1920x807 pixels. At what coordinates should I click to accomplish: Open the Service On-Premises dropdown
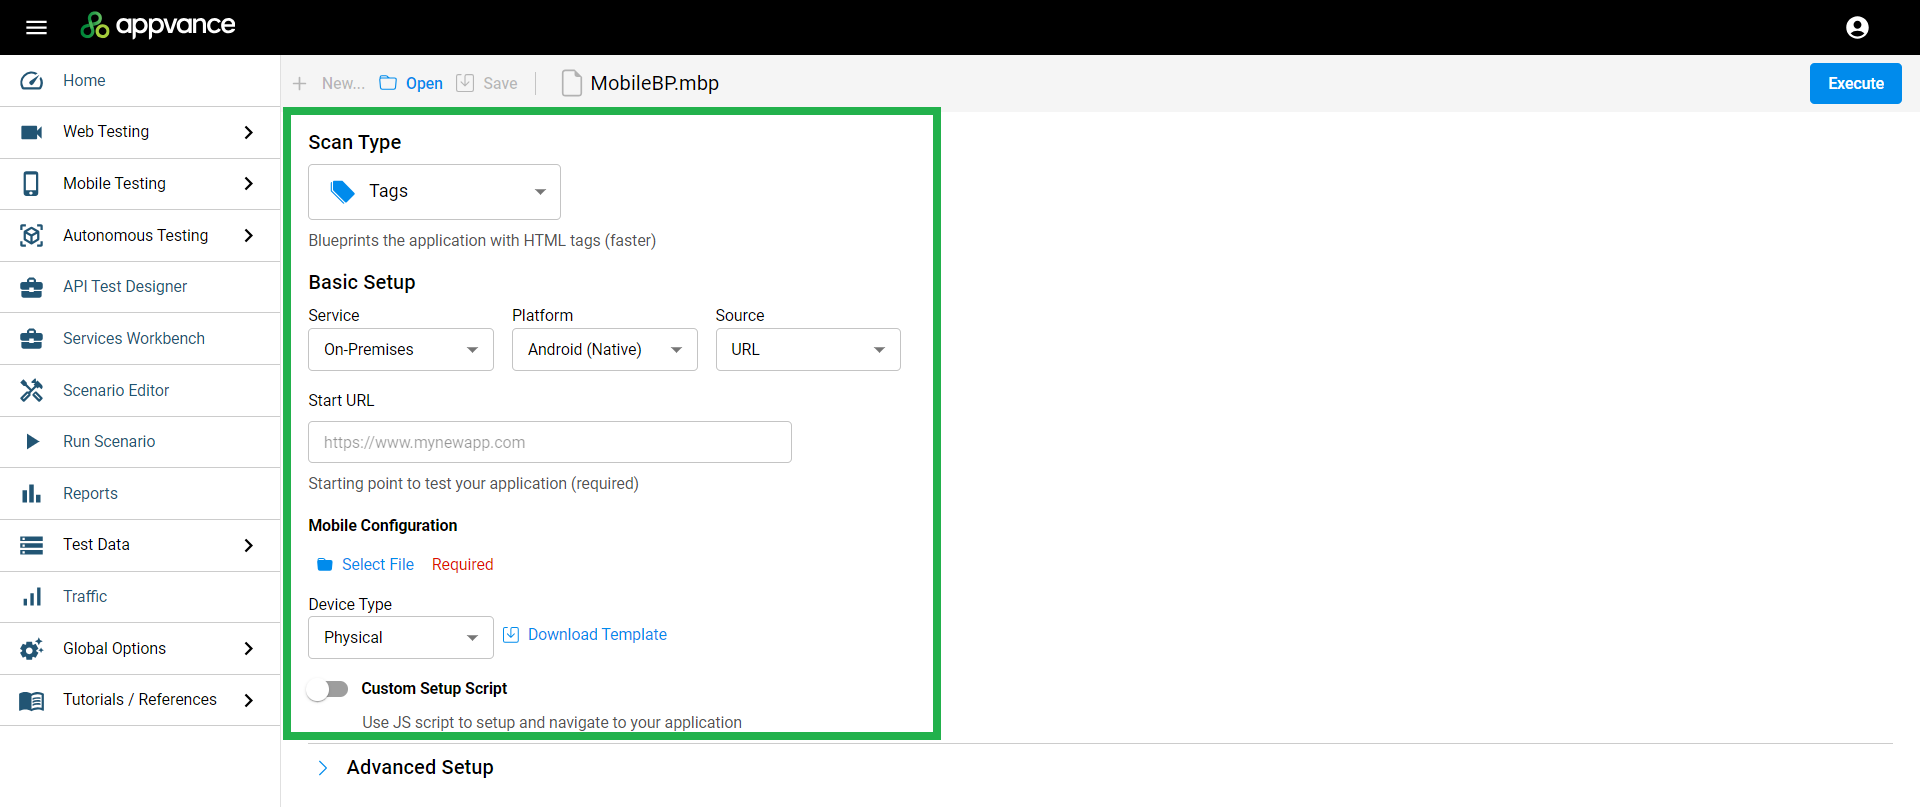click(401, 350)
